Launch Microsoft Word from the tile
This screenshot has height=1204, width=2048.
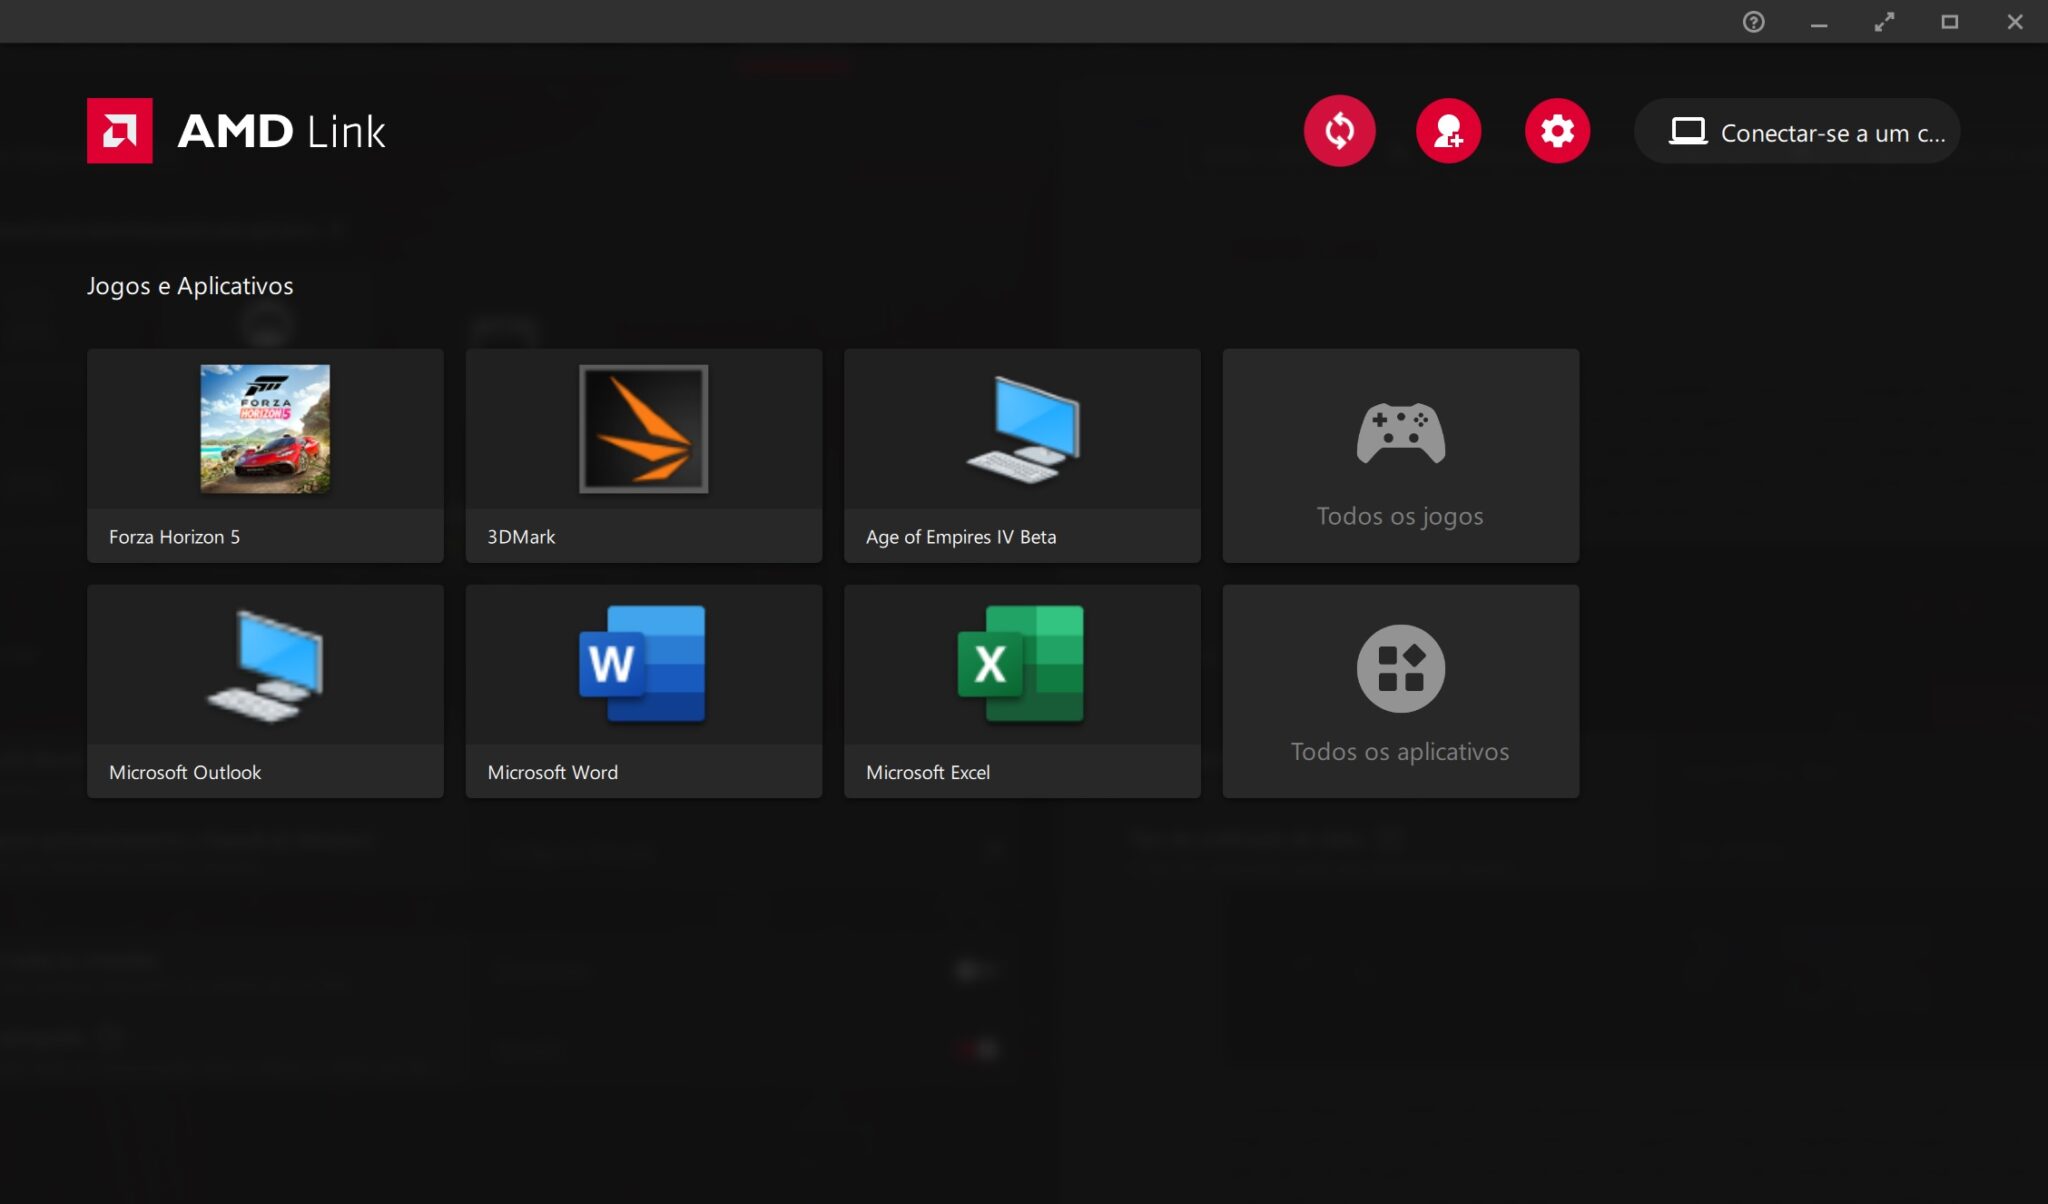pyautogui.click(x=644, y=691)
